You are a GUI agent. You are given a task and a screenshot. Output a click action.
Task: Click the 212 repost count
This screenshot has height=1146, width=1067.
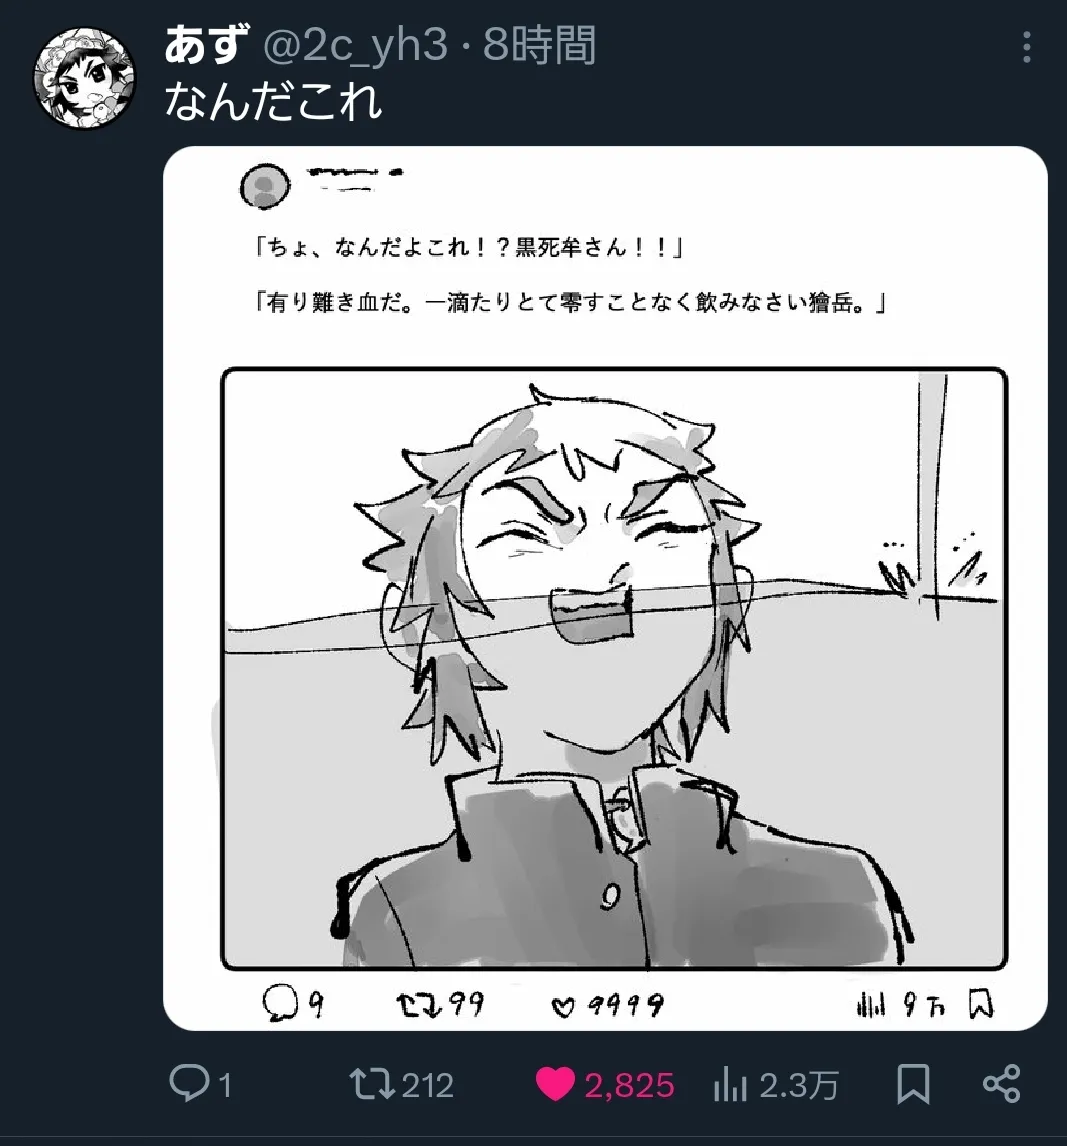(428, 1085)
